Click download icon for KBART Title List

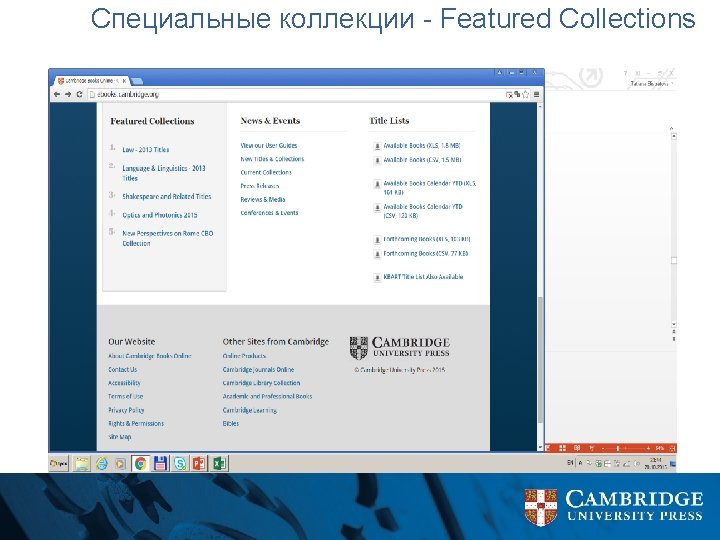point(377,277)
